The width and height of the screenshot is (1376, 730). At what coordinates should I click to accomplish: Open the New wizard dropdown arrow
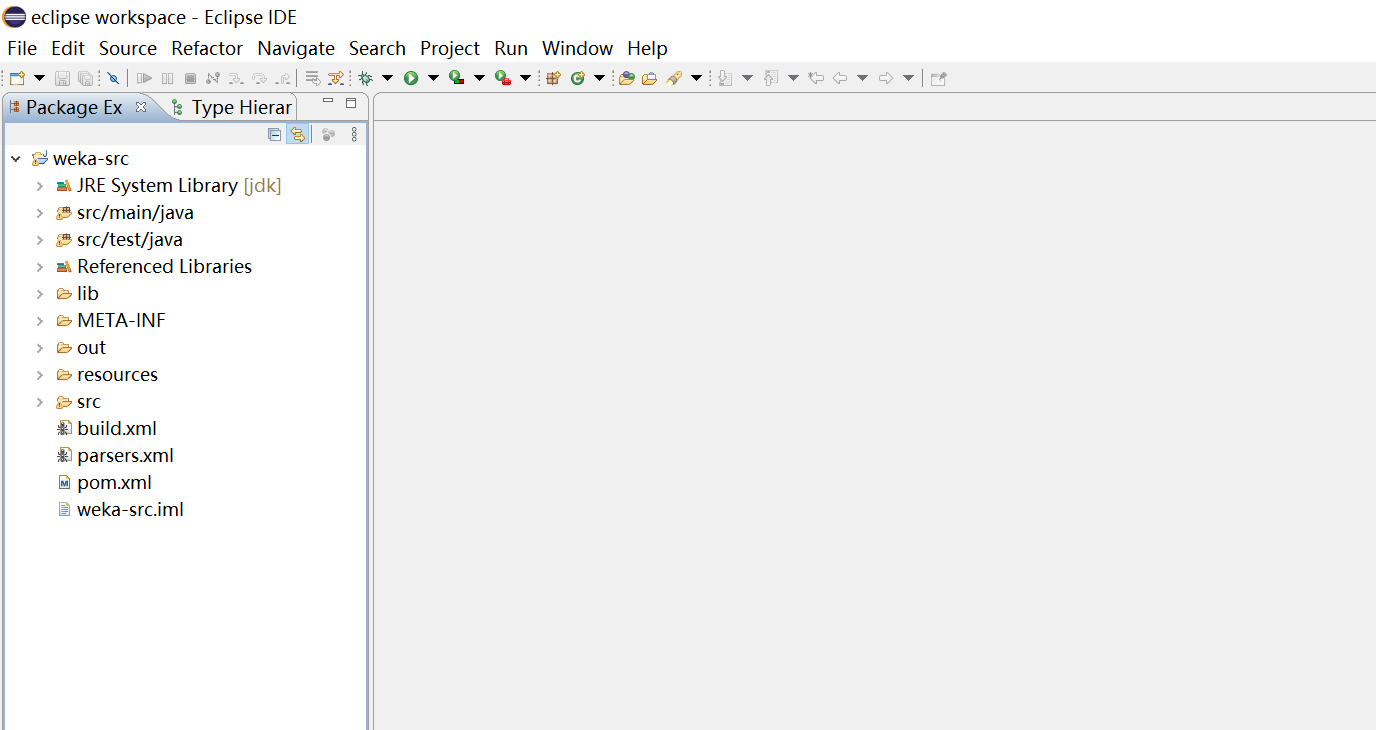39,78
